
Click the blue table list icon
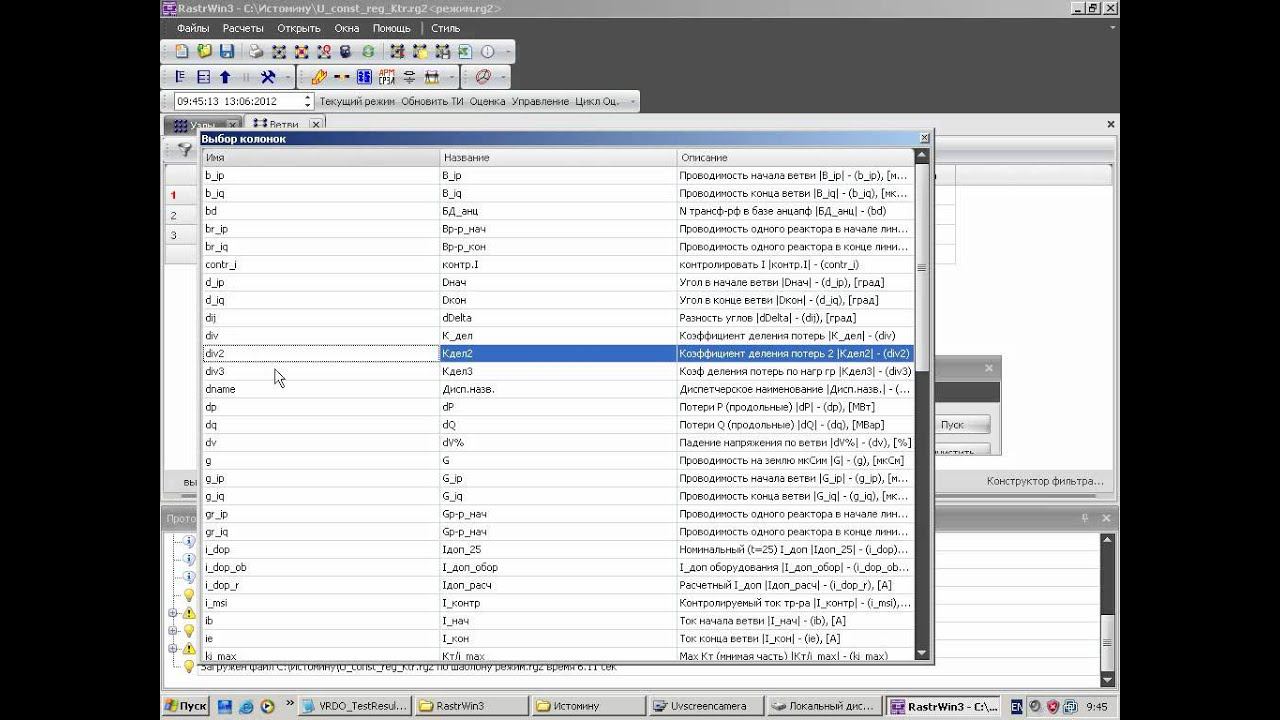(x=203, y=77)
